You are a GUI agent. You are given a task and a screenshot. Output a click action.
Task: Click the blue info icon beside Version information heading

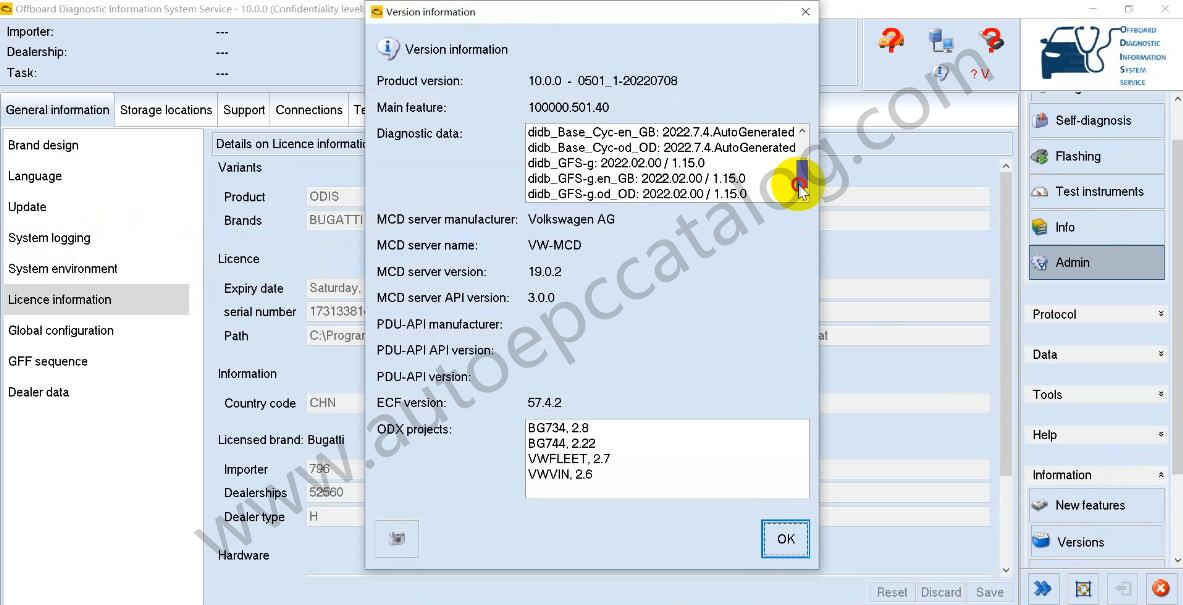click(x=388, y=49)
